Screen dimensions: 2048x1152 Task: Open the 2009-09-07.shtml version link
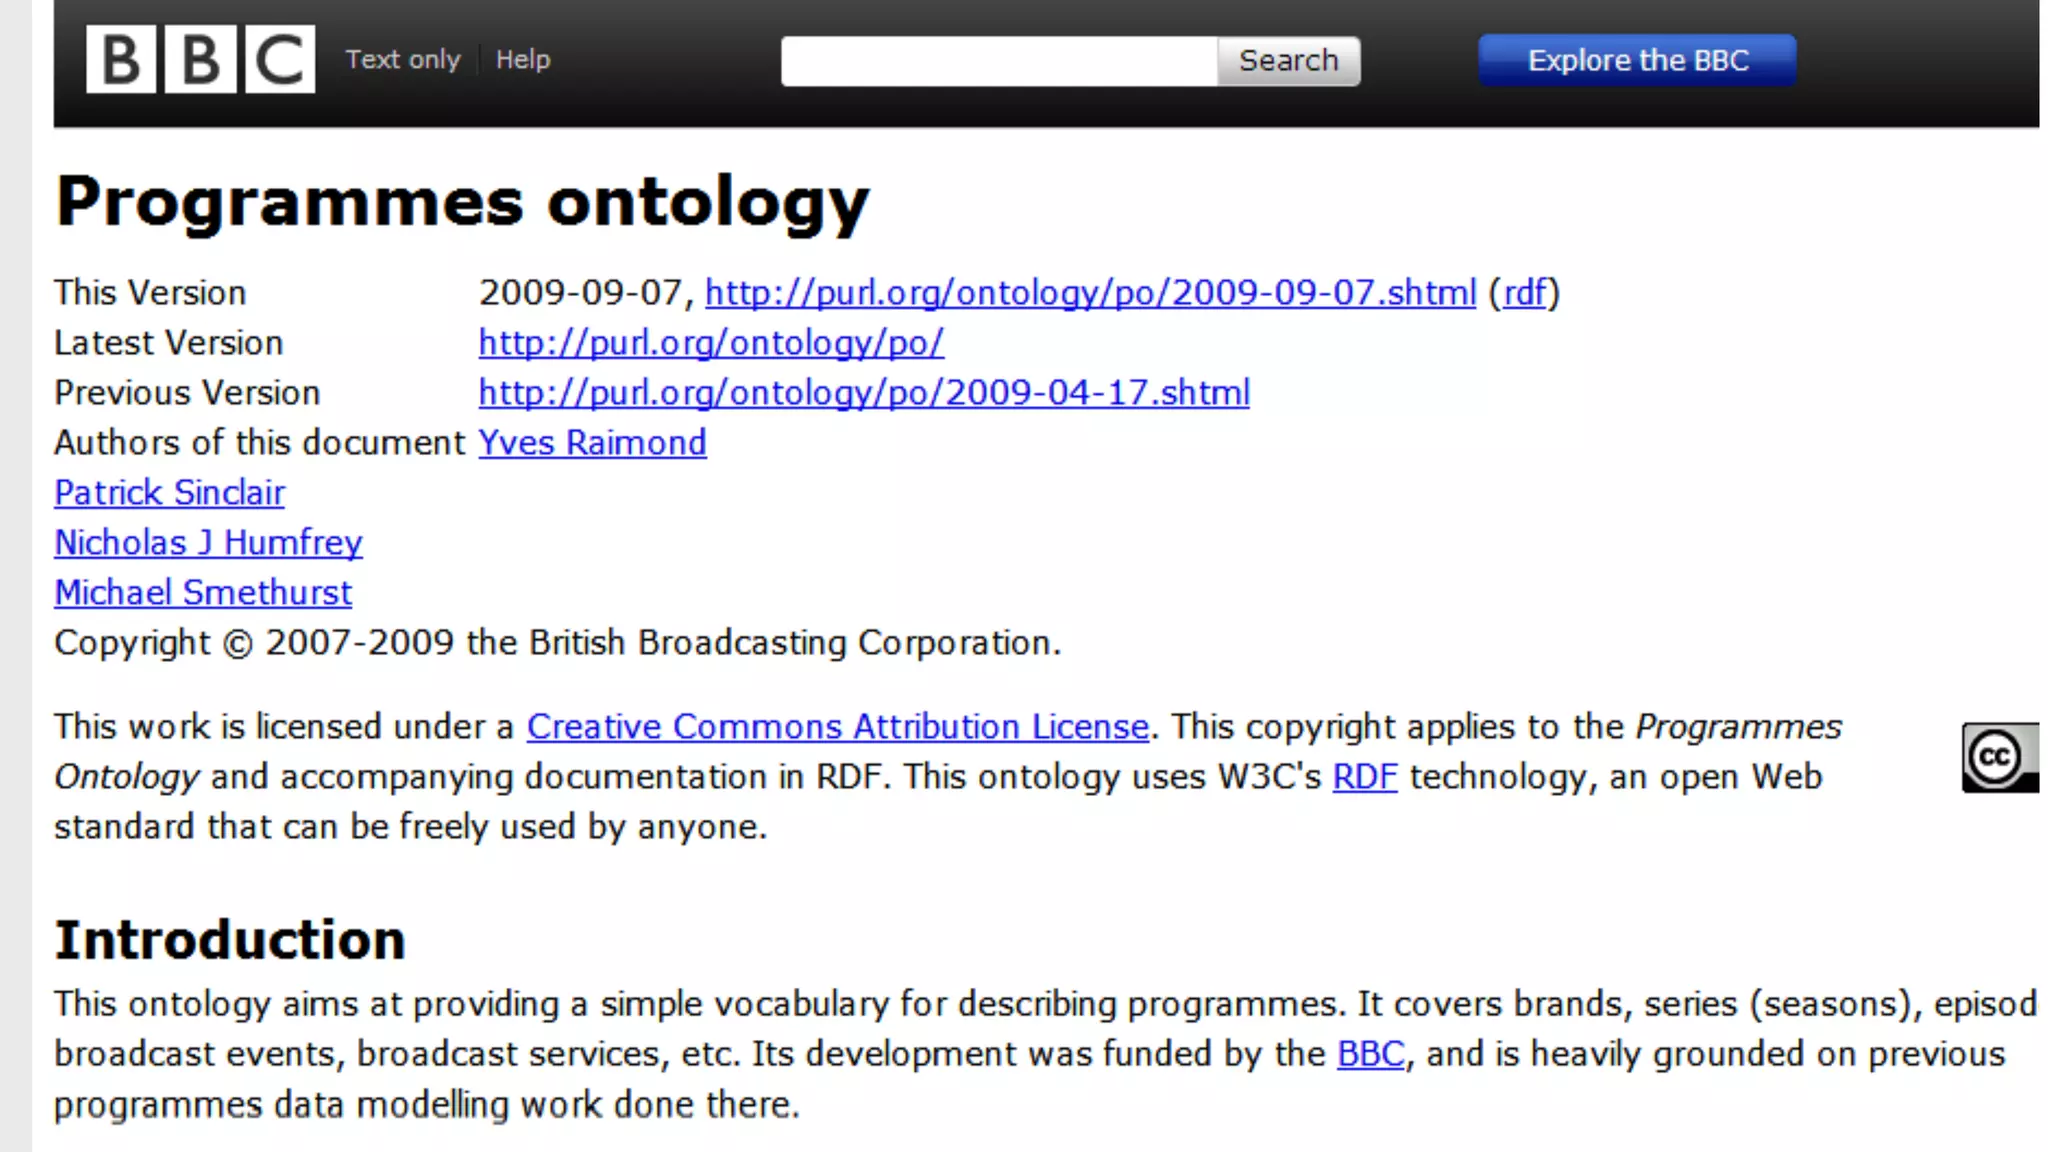pyautogui.click(x=1090, y=293)
